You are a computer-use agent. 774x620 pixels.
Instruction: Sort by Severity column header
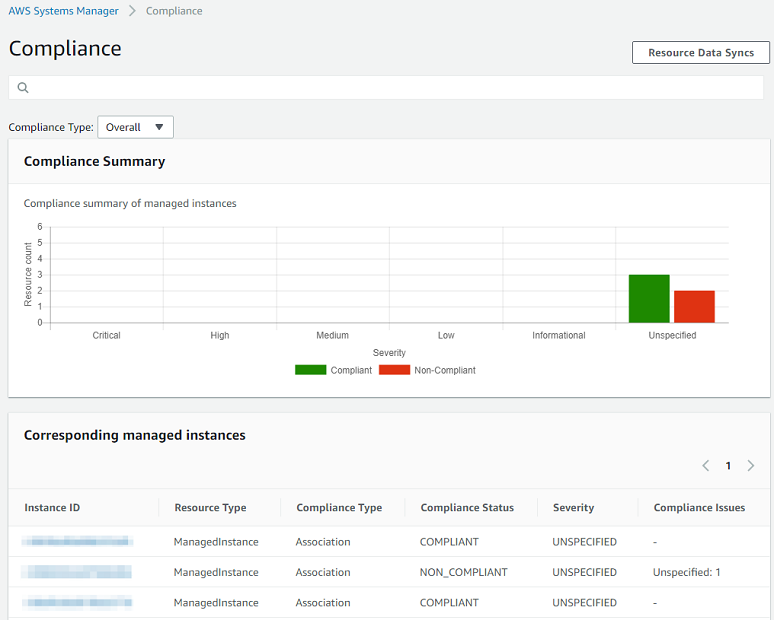tap(573, 508)
